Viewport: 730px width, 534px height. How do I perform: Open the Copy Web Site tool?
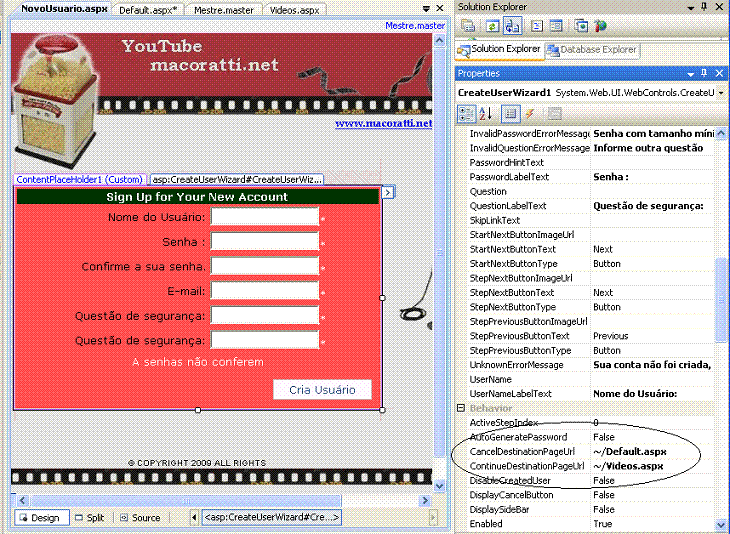(x=581, y=26)
